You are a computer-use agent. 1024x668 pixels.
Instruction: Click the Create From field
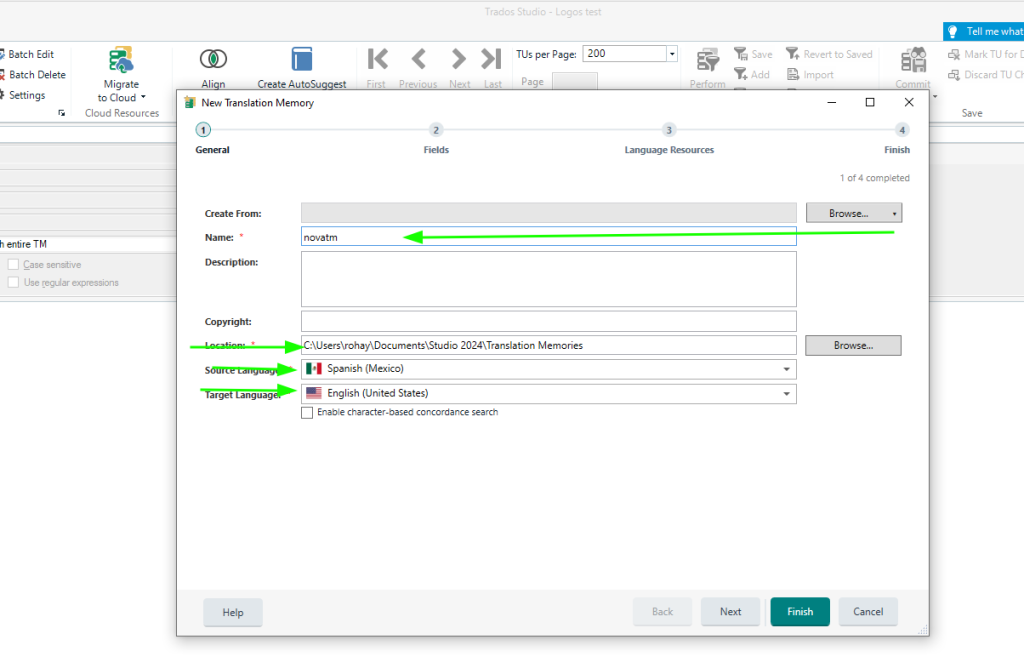[549, 213]
